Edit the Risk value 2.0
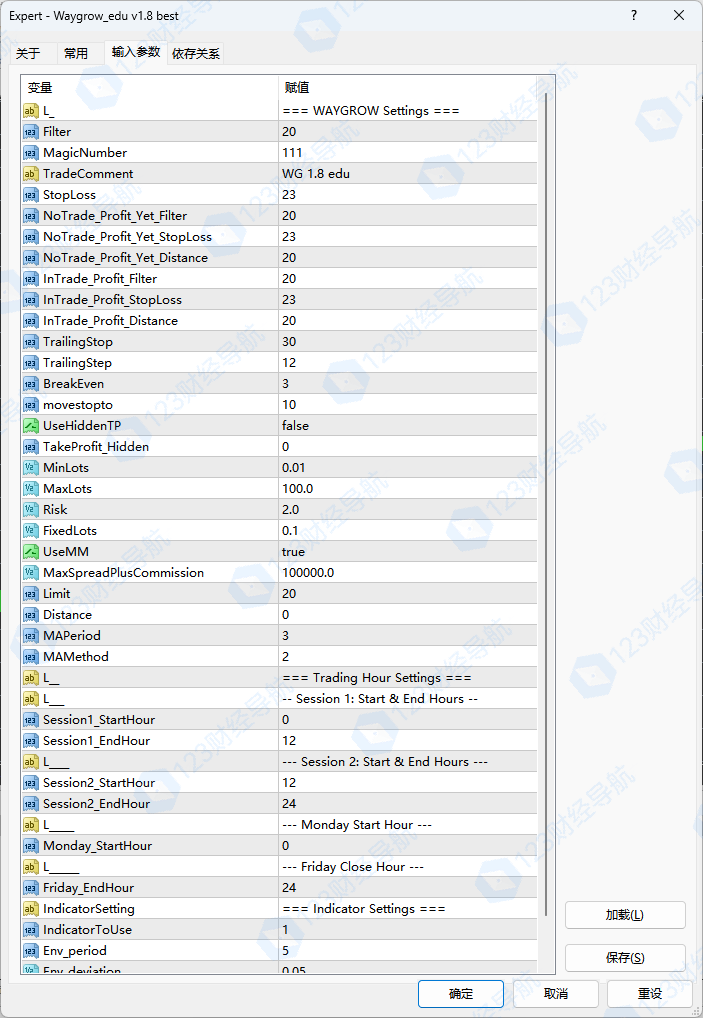Image resolution: width=703 pixels, height=1018 pixels. [x=408, y=510]
